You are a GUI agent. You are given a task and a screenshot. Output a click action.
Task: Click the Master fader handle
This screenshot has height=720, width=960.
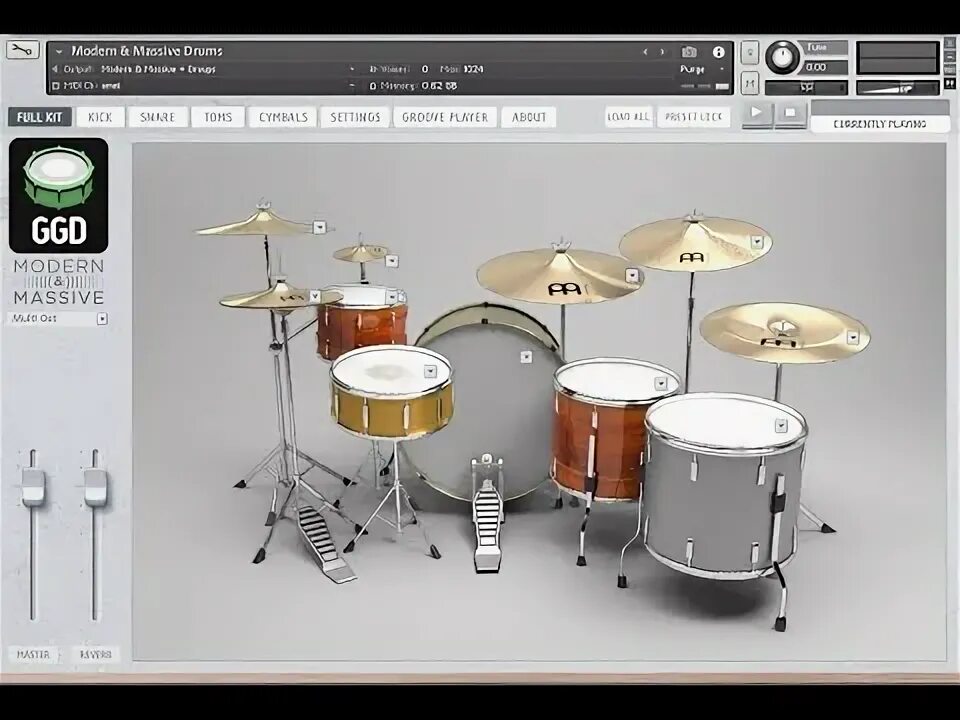[x=34, y=487]
